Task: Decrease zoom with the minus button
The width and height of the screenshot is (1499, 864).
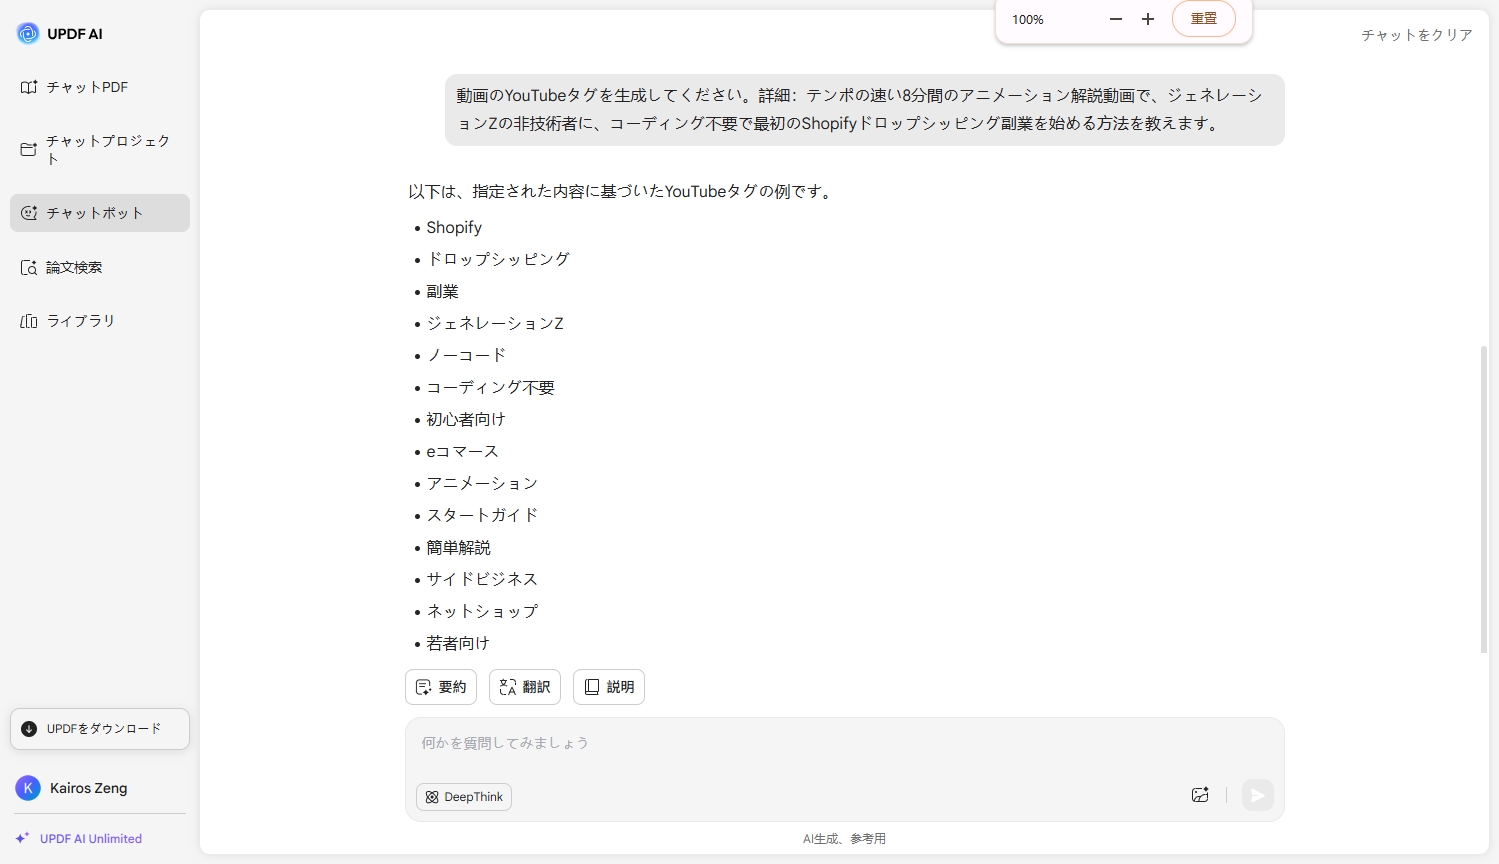Action: (1116, 19)
